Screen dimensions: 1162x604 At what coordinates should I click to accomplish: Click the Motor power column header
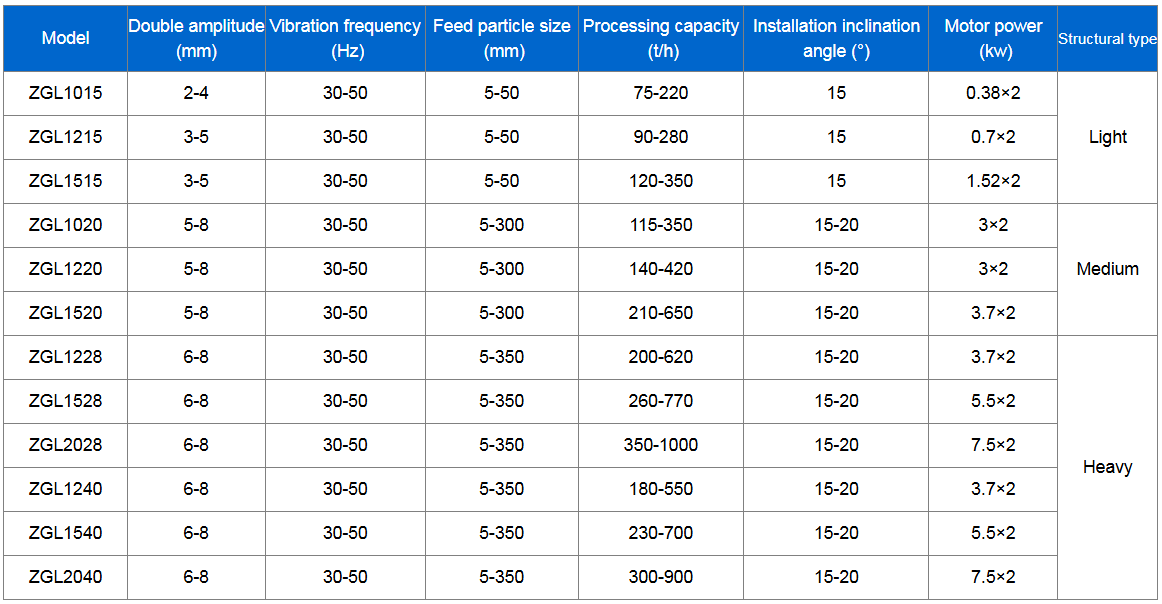tap(993, 38)
